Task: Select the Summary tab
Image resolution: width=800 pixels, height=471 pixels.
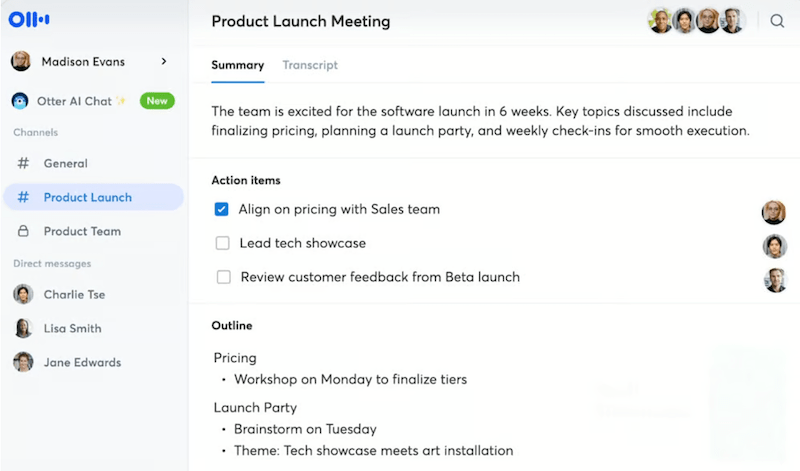Action: coord(238,65)
